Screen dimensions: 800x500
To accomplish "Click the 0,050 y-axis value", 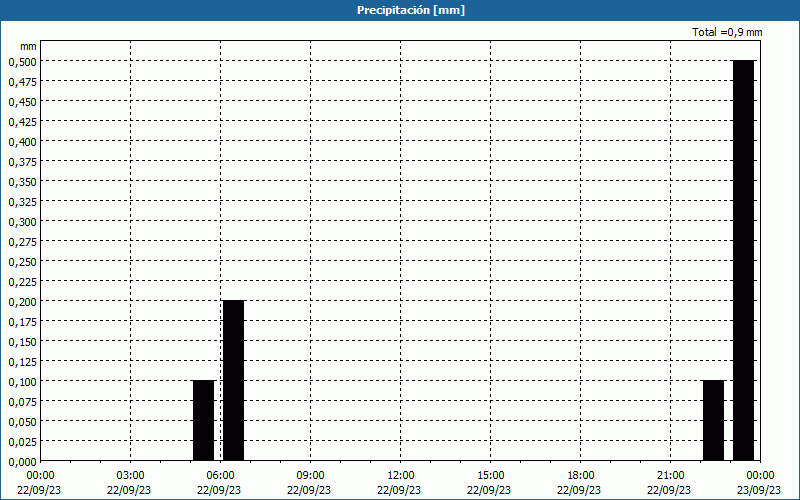I will pyautogui.click(x=22, y=421).
